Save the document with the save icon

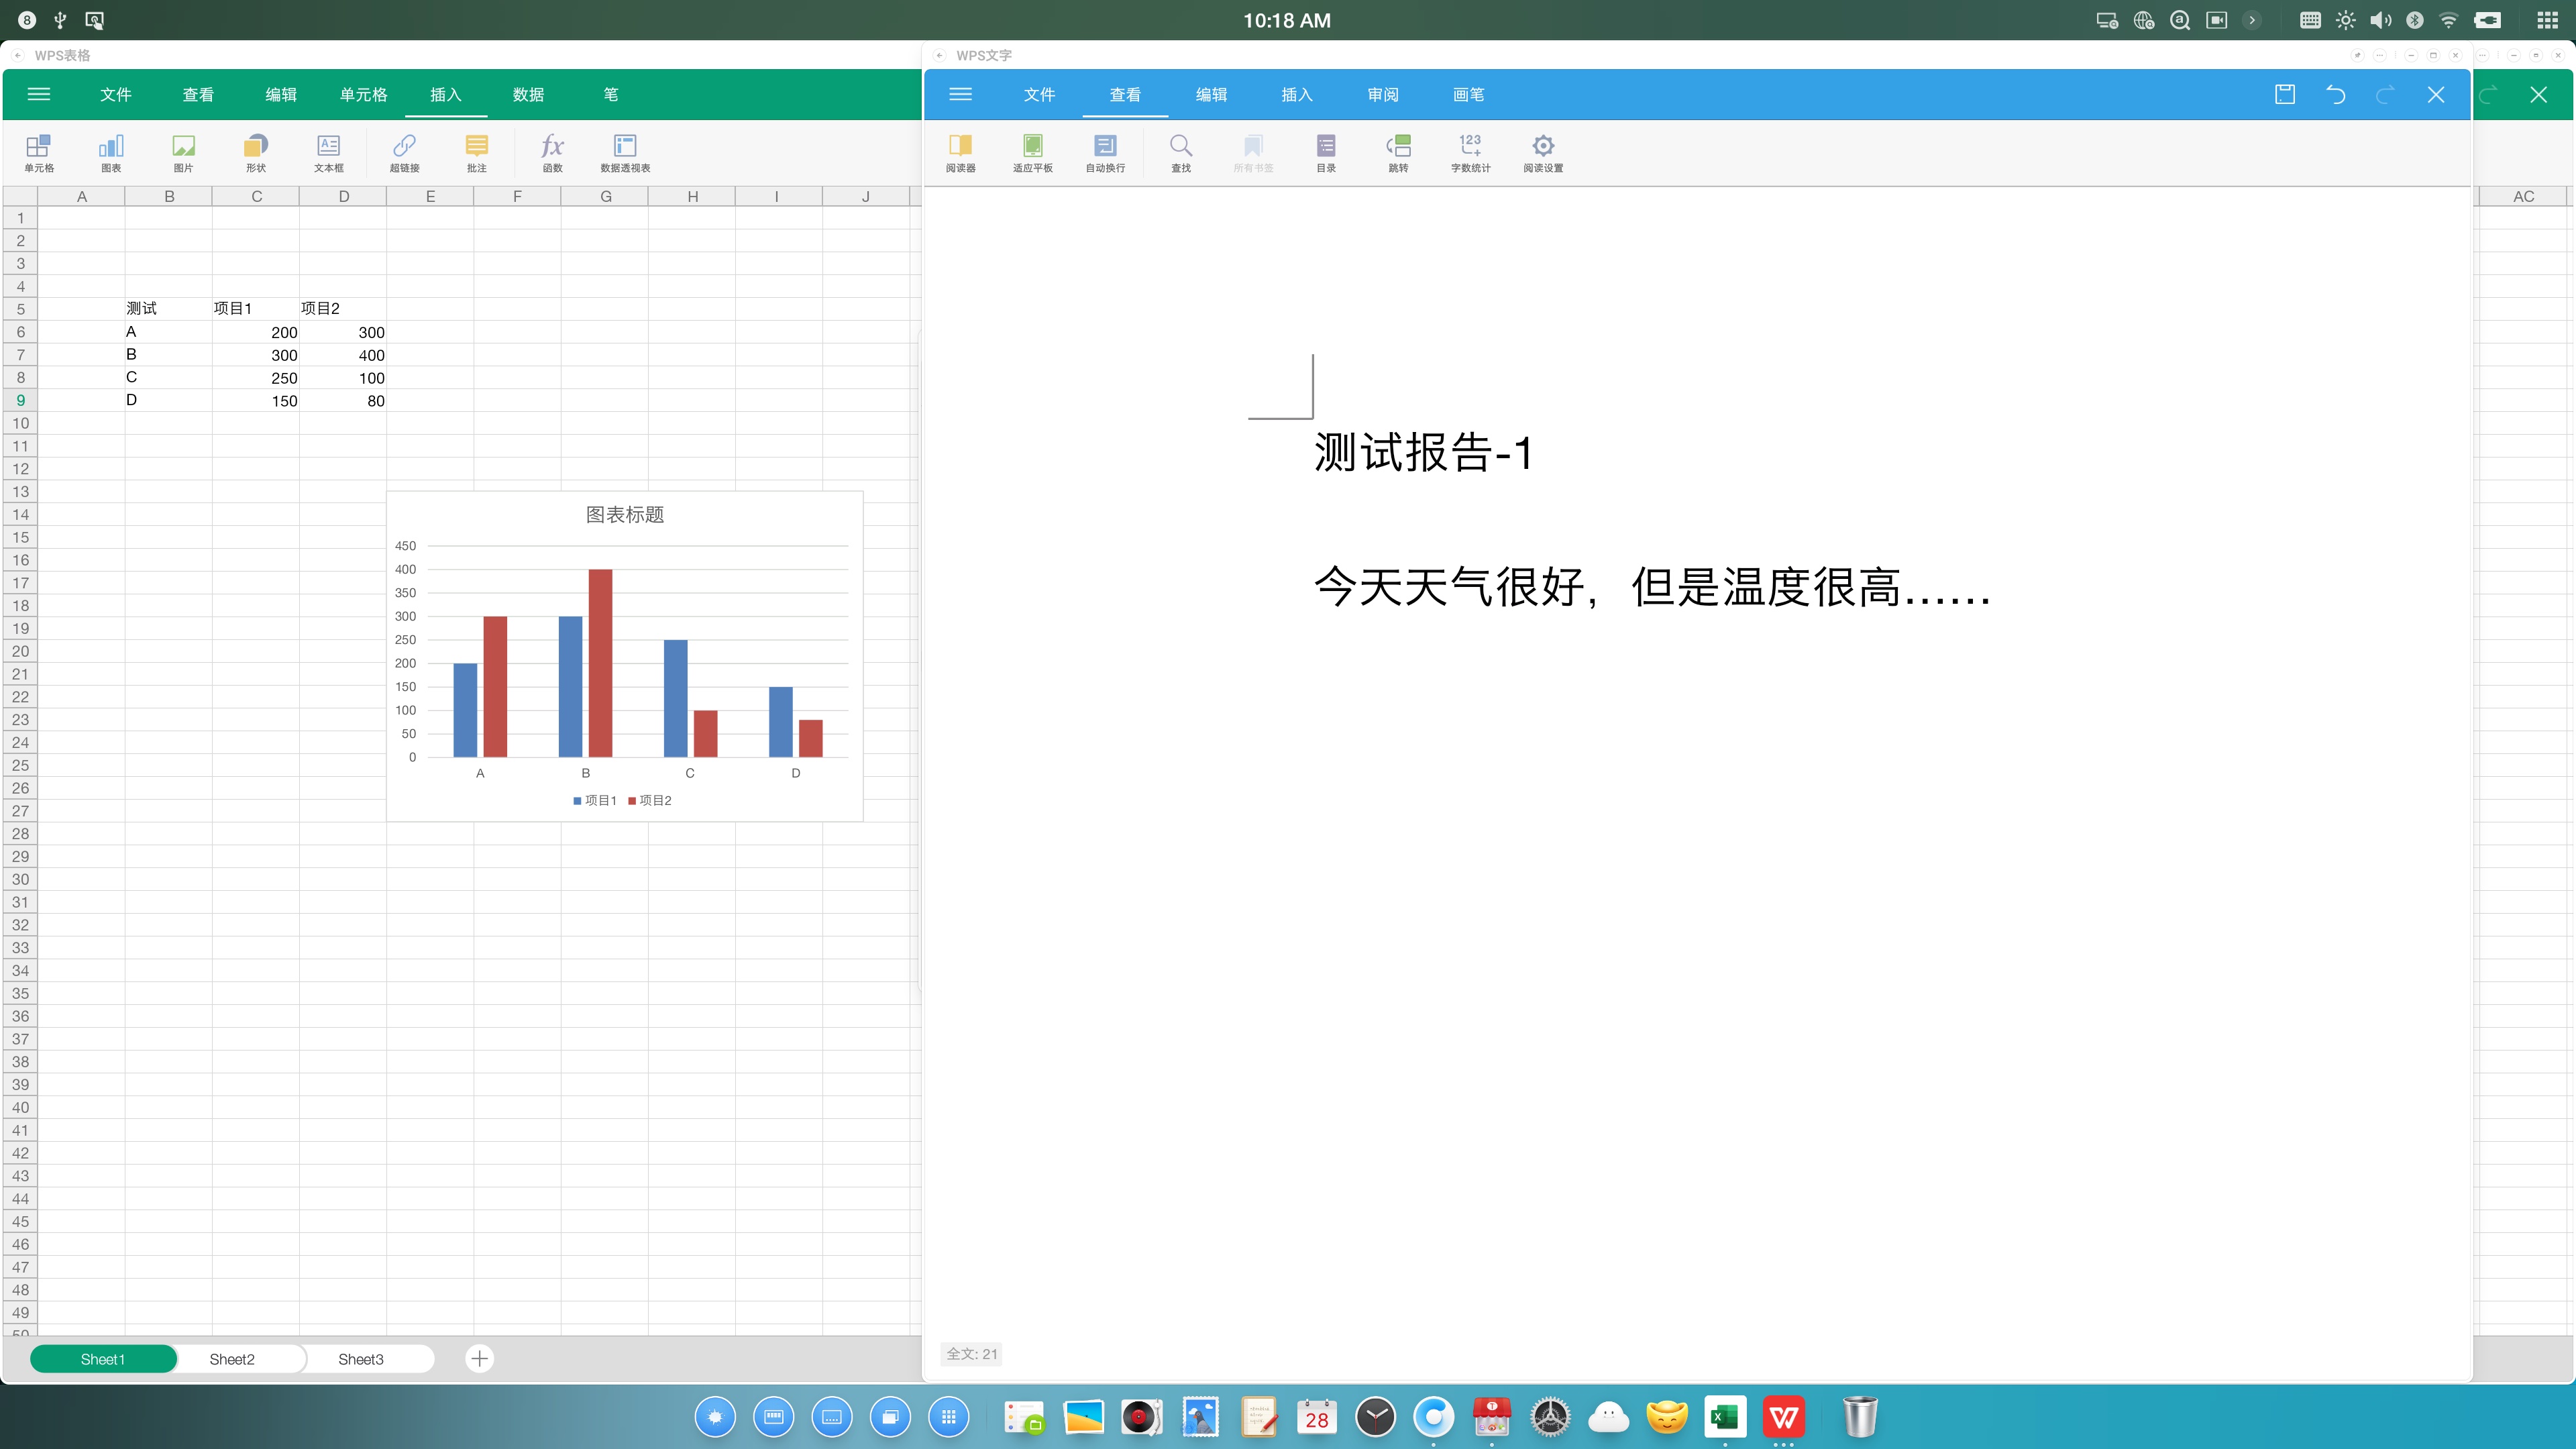(x=2285, y=94)
